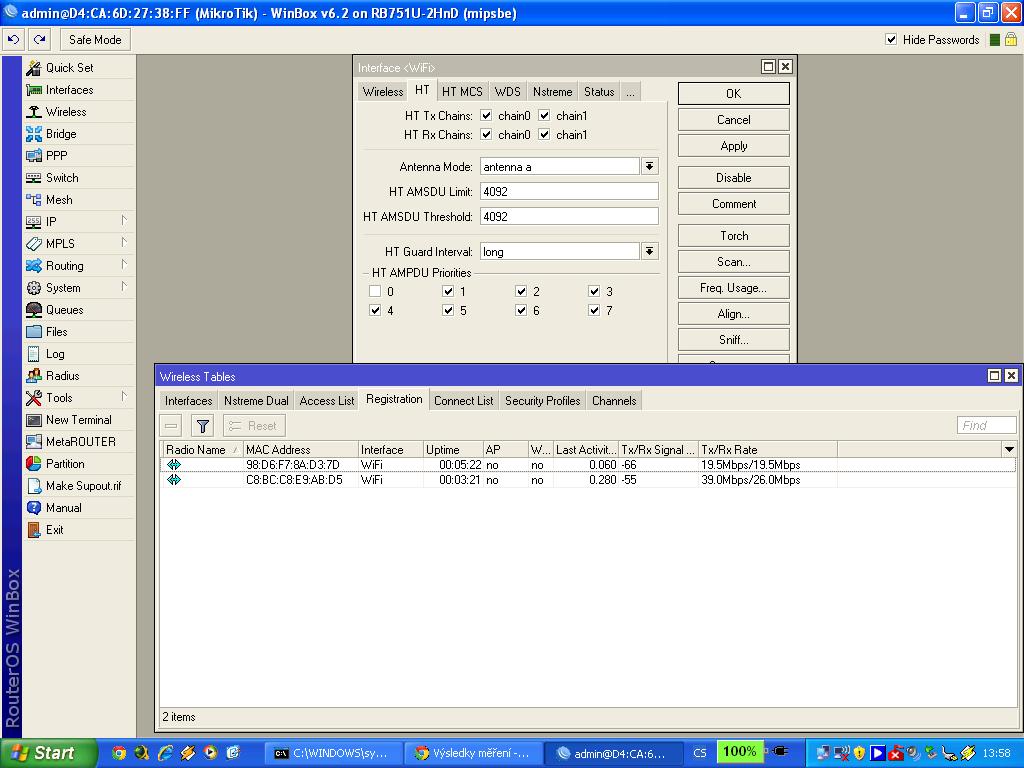1024x768 pixels.
Task: Uncheck HT AMPDU priority 4
Action: pos(375,310)
